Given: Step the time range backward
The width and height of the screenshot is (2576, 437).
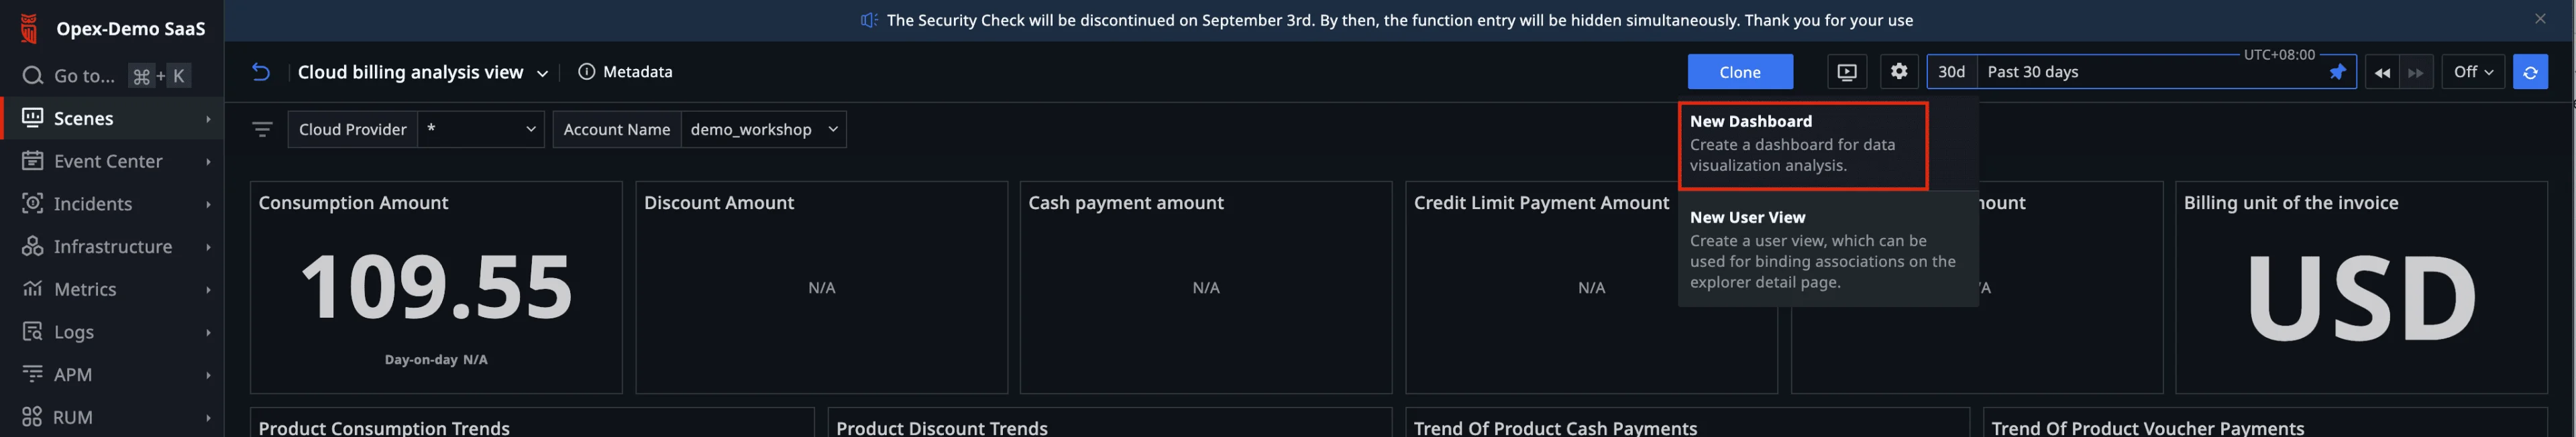Looking at the screenshot, I should (x=2382, y=73).
